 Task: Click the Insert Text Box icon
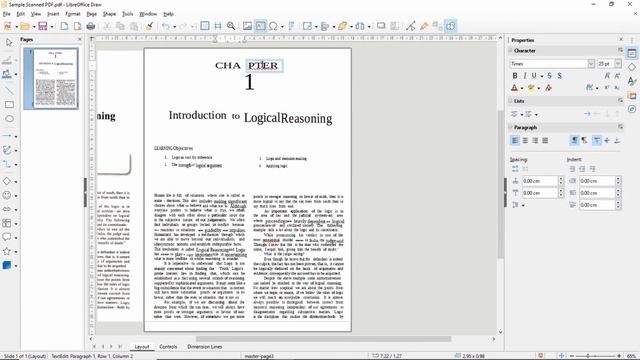click(260, 26)
